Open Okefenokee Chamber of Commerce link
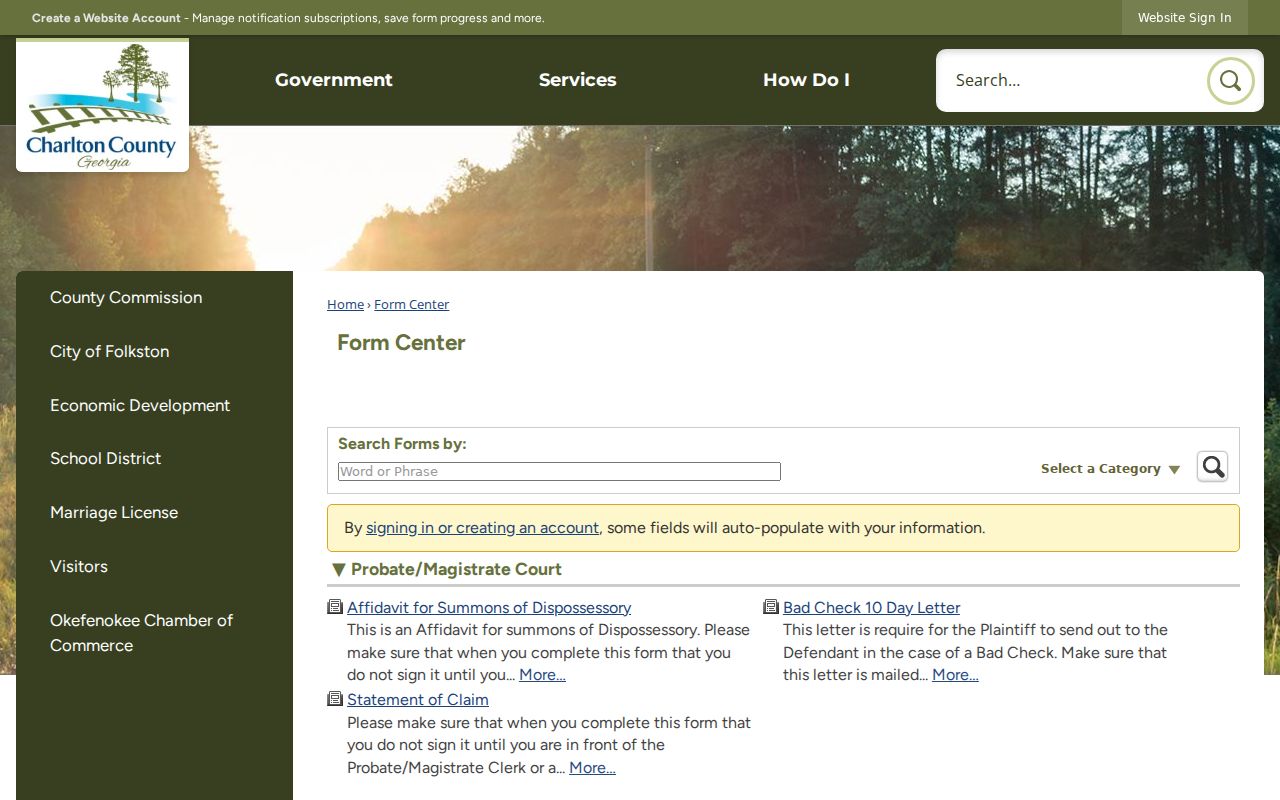Viewport: 1280px width, 800px height. (142, 632)
